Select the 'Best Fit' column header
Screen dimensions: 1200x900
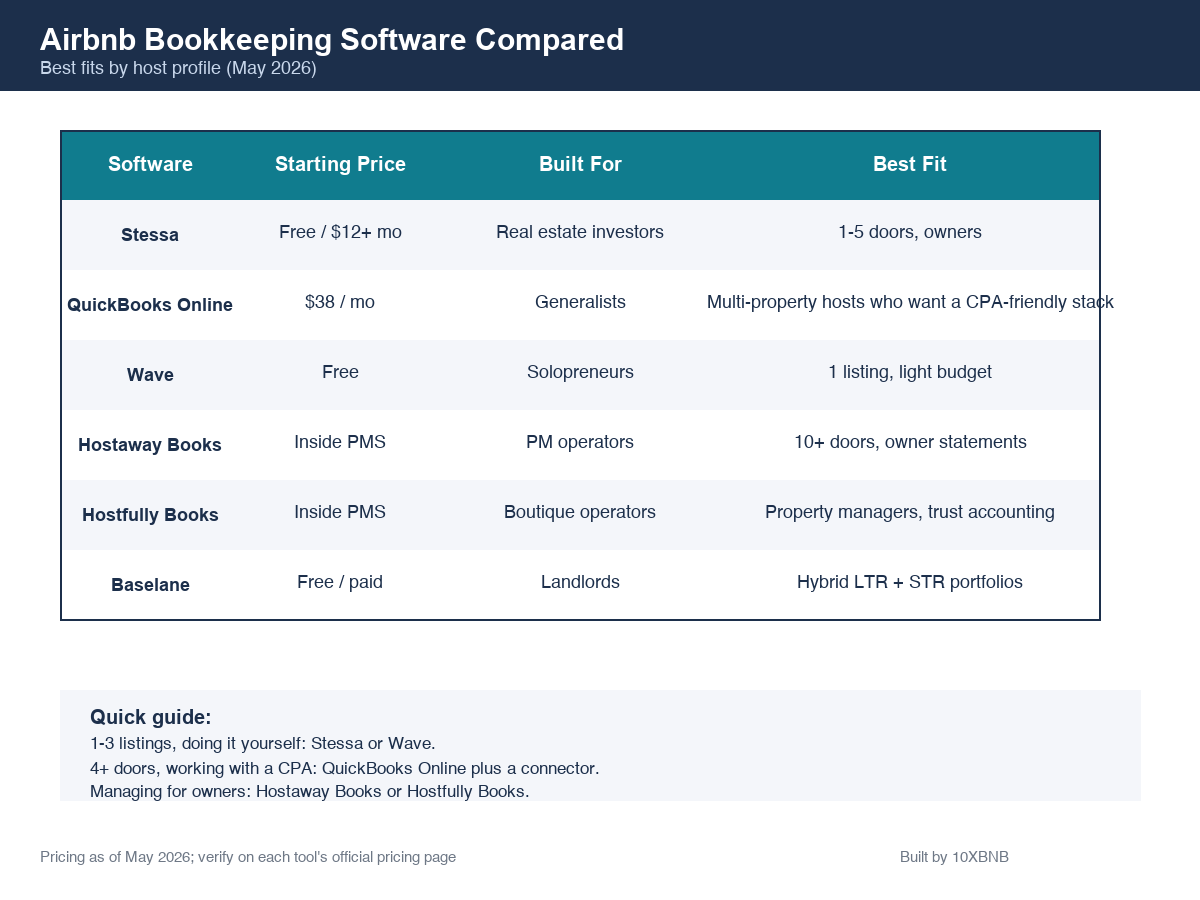click(909, 164)
